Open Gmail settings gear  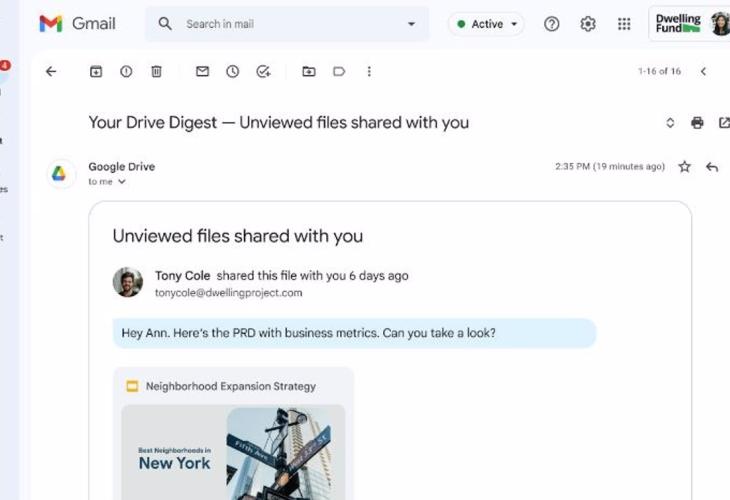[588, 24]
